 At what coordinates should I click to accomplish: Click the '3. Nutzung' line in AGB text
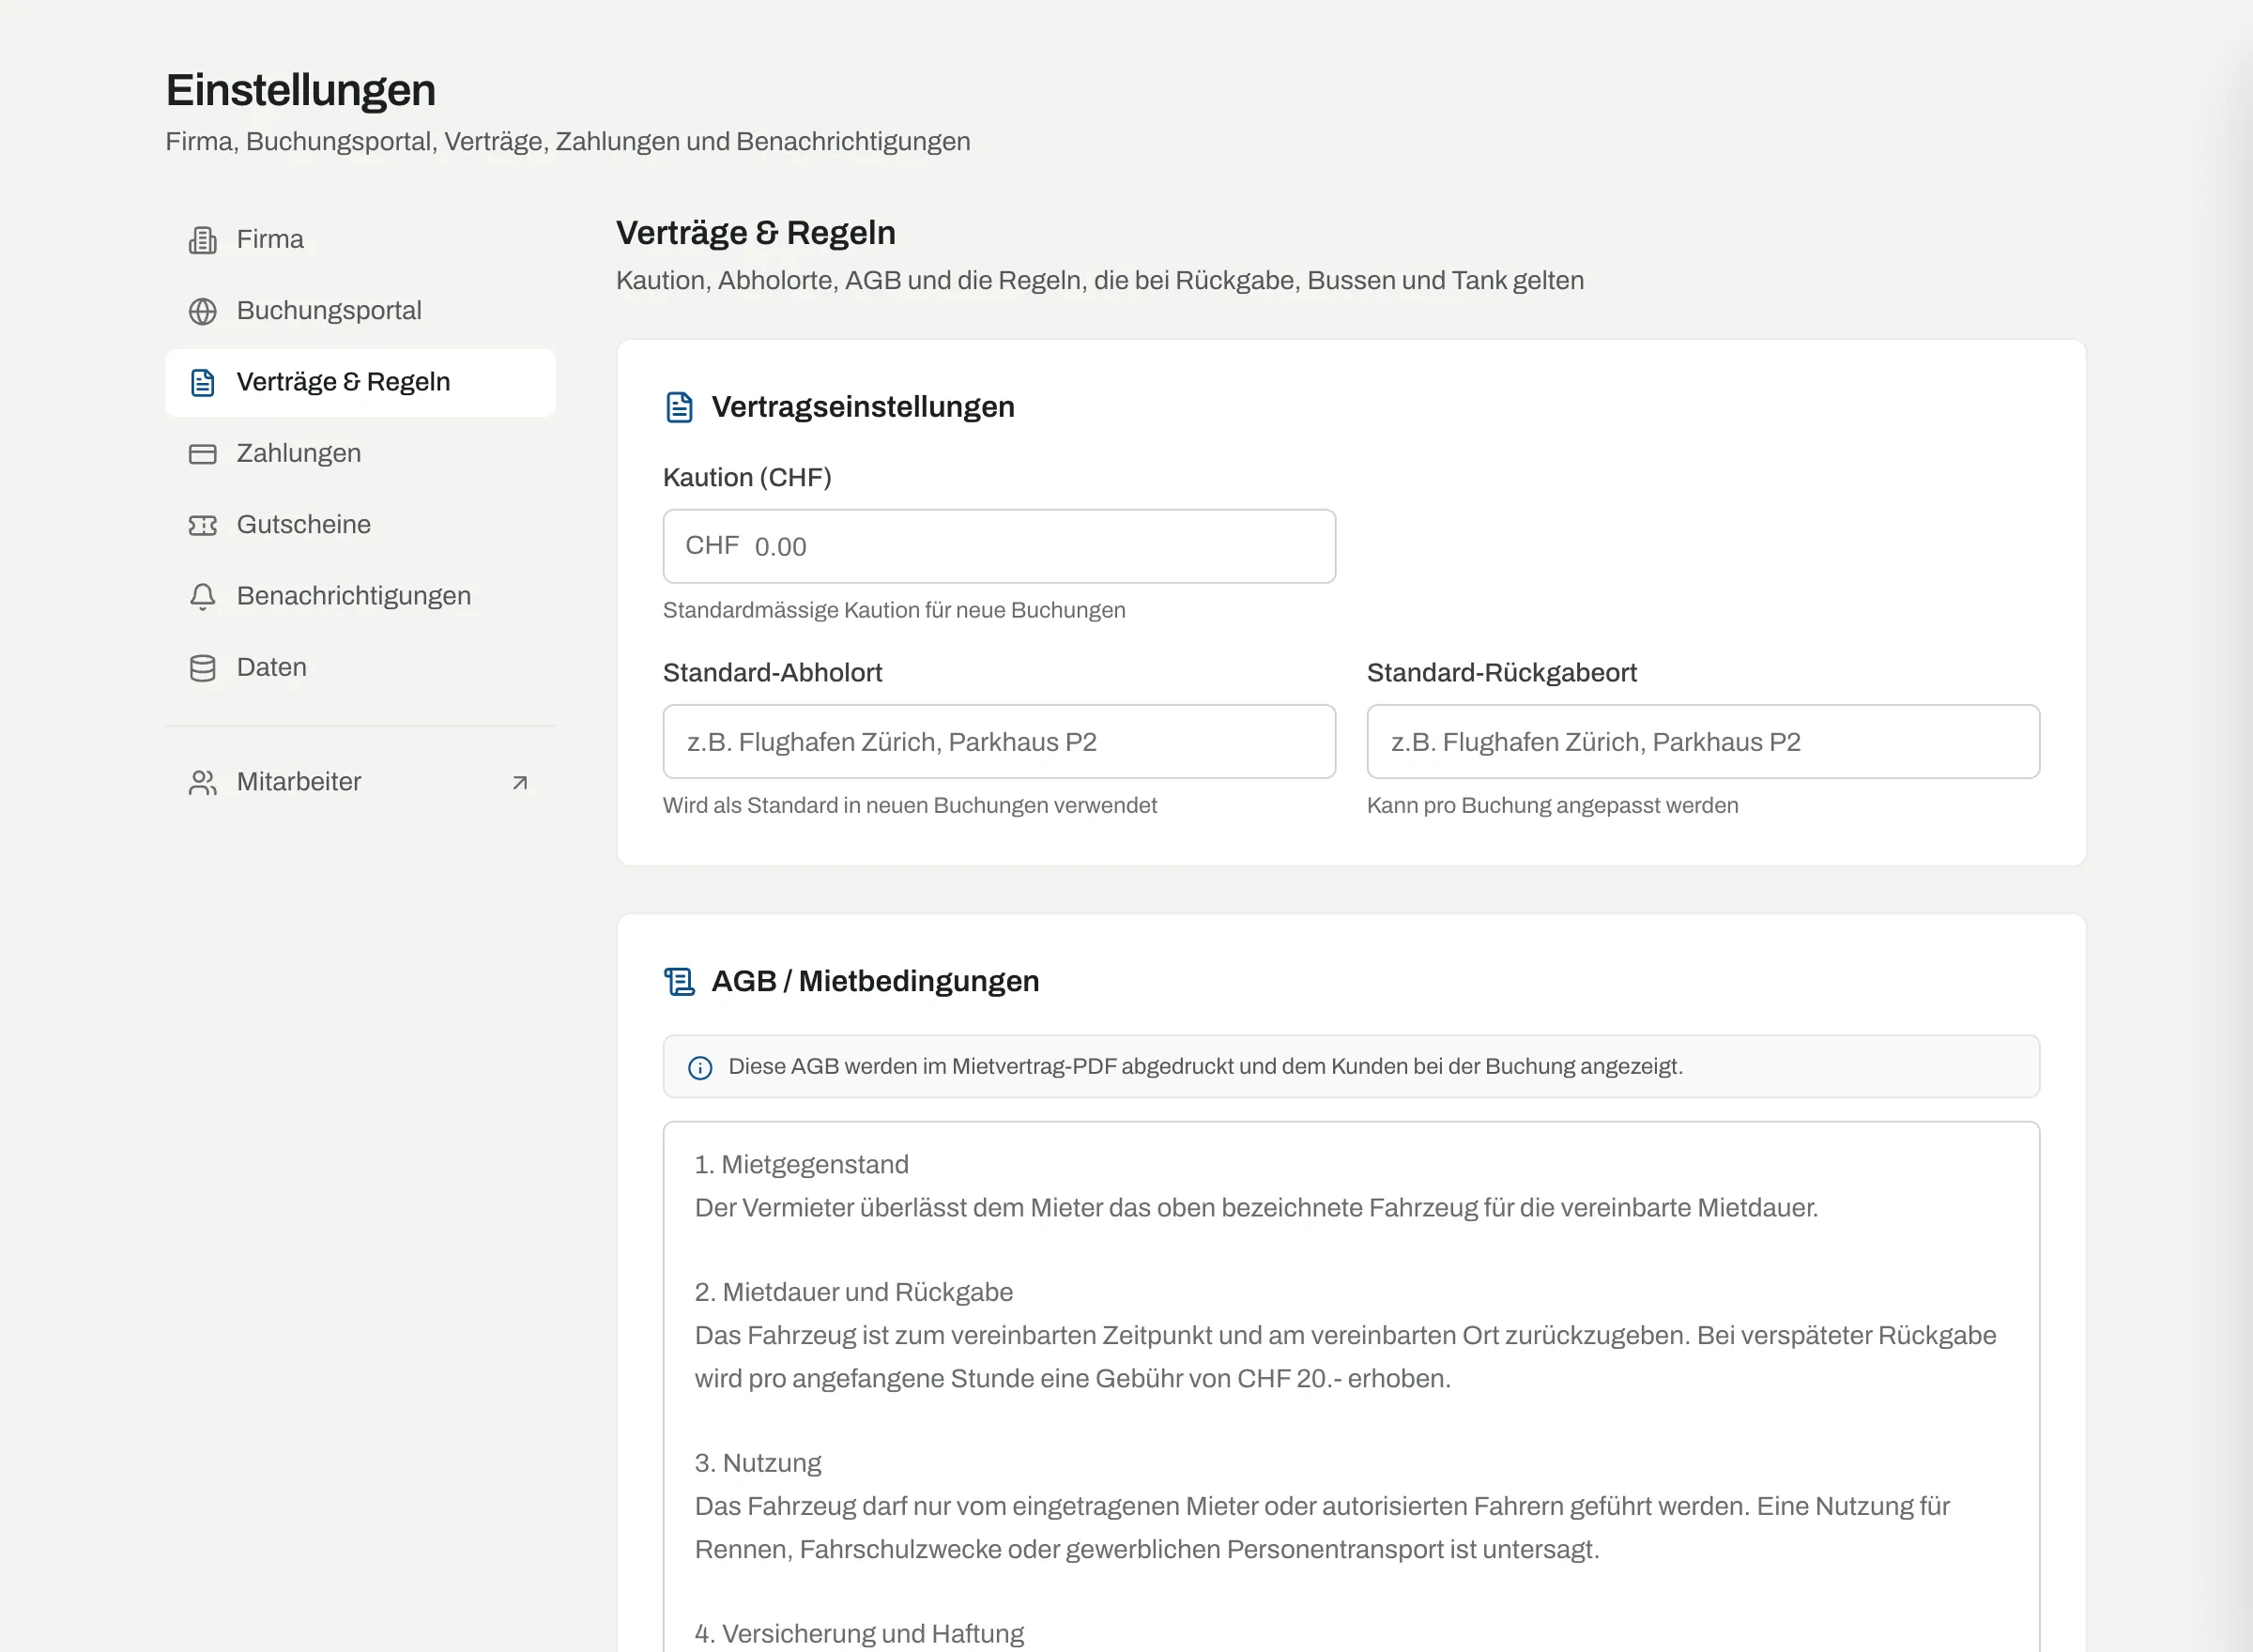tap(758, 1463)
